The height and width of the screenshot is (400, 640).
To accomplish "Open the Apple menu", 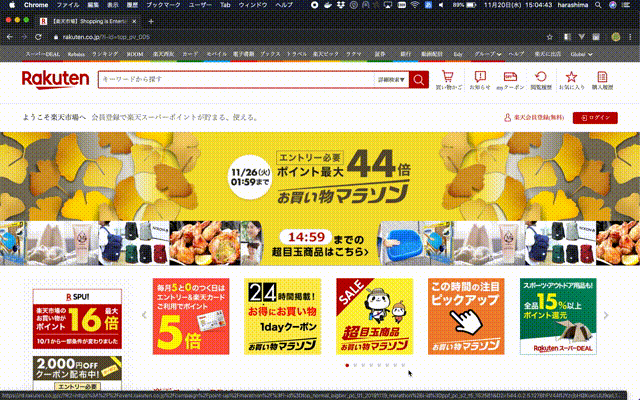I will pyautogui.click(x=12, y=5).
